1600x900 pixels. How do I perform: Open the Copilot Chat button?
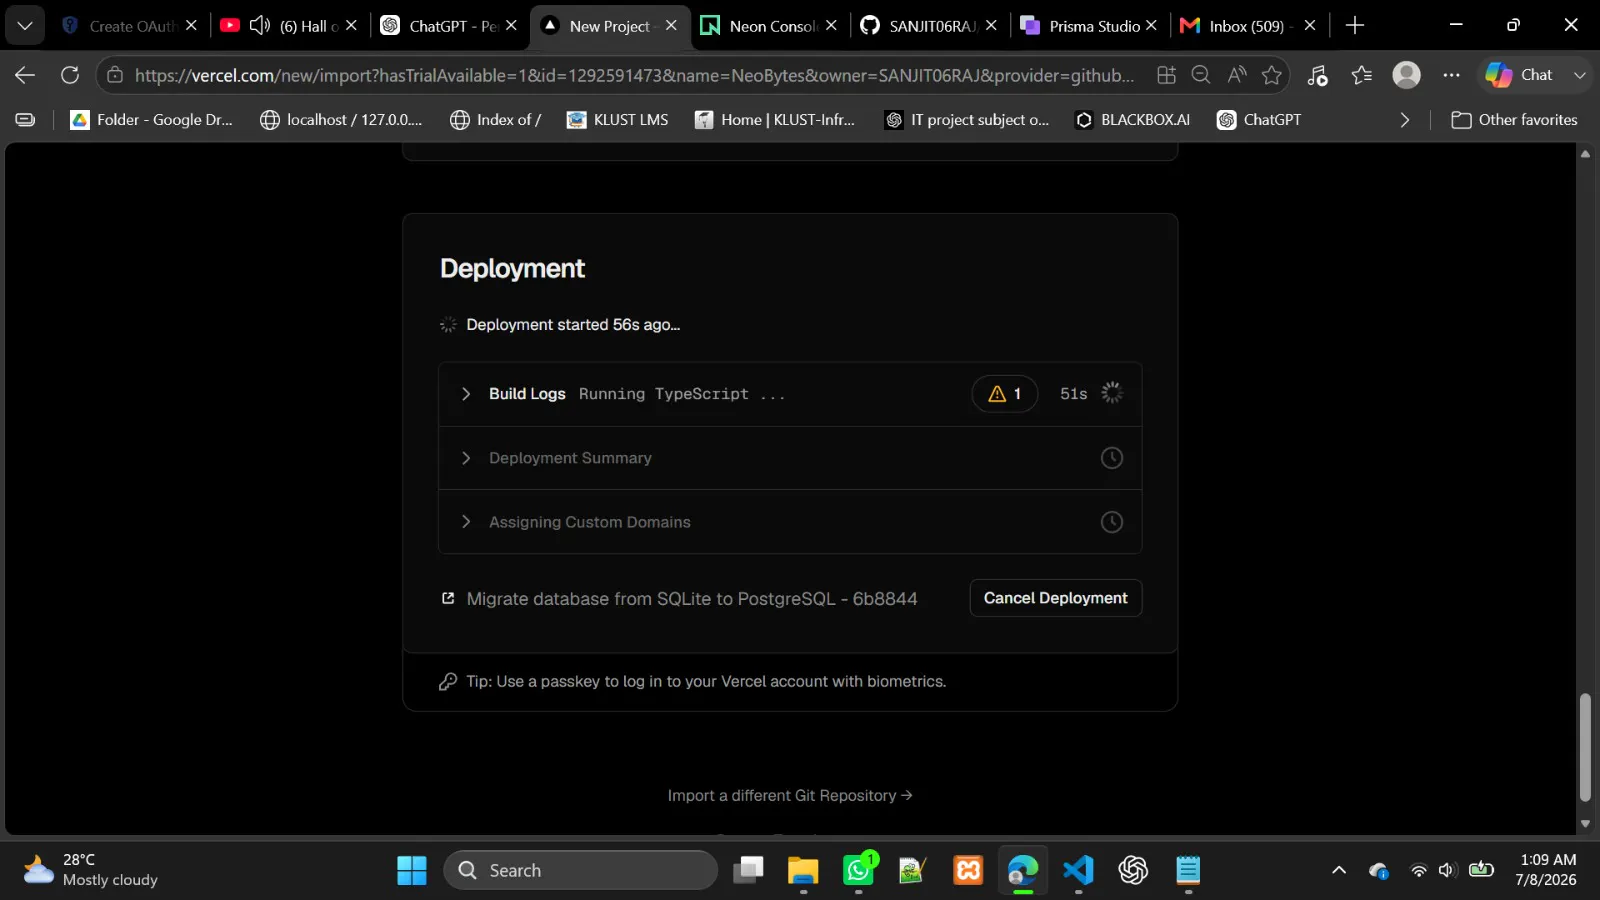pos(1520,75)
